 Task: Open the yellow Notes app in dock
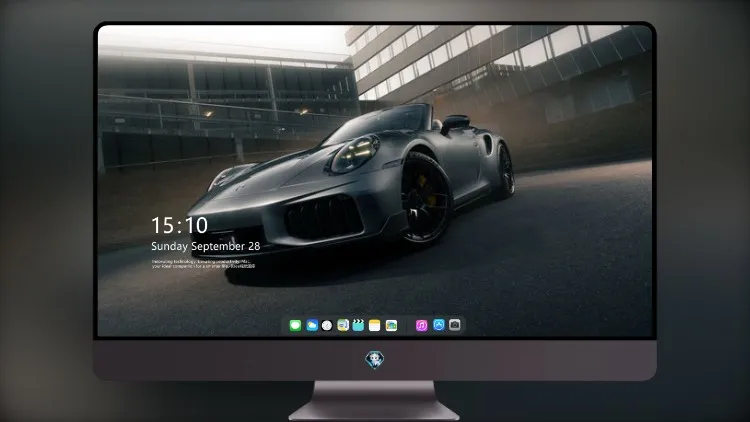[375, 325]
